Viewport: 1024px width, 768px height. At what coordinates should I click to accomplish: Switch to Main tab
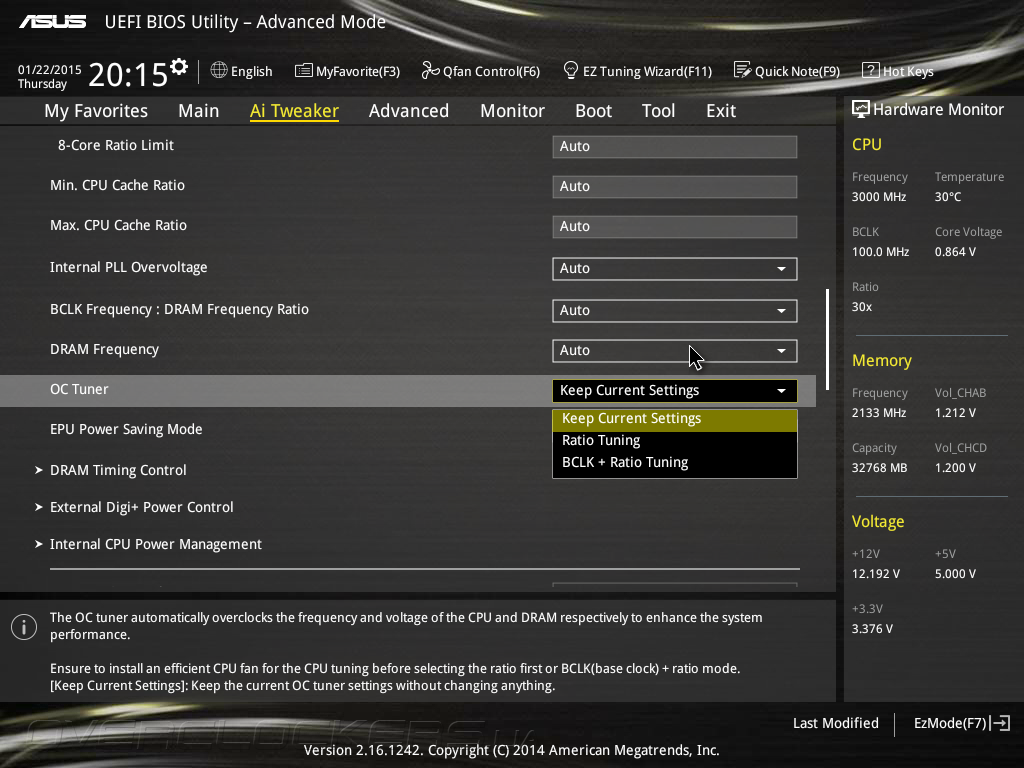199,111
